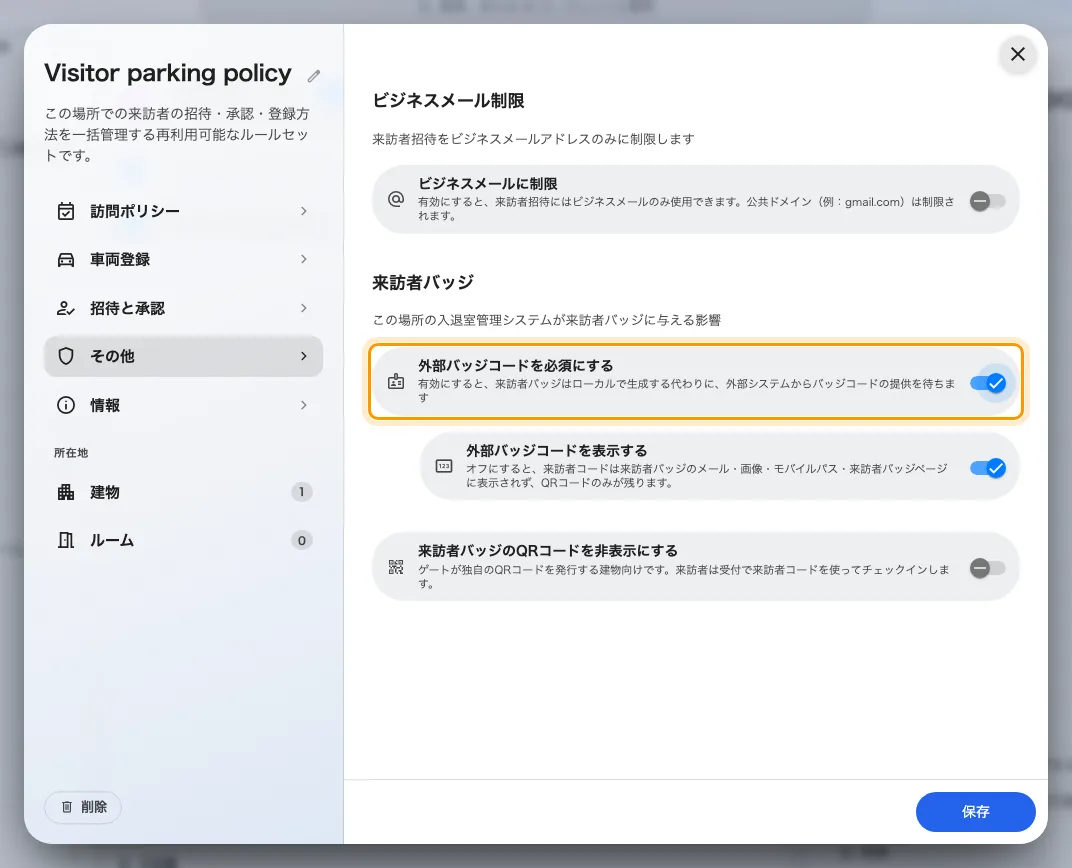
Task: Open the 招待と承認 section
Action: 183,308
